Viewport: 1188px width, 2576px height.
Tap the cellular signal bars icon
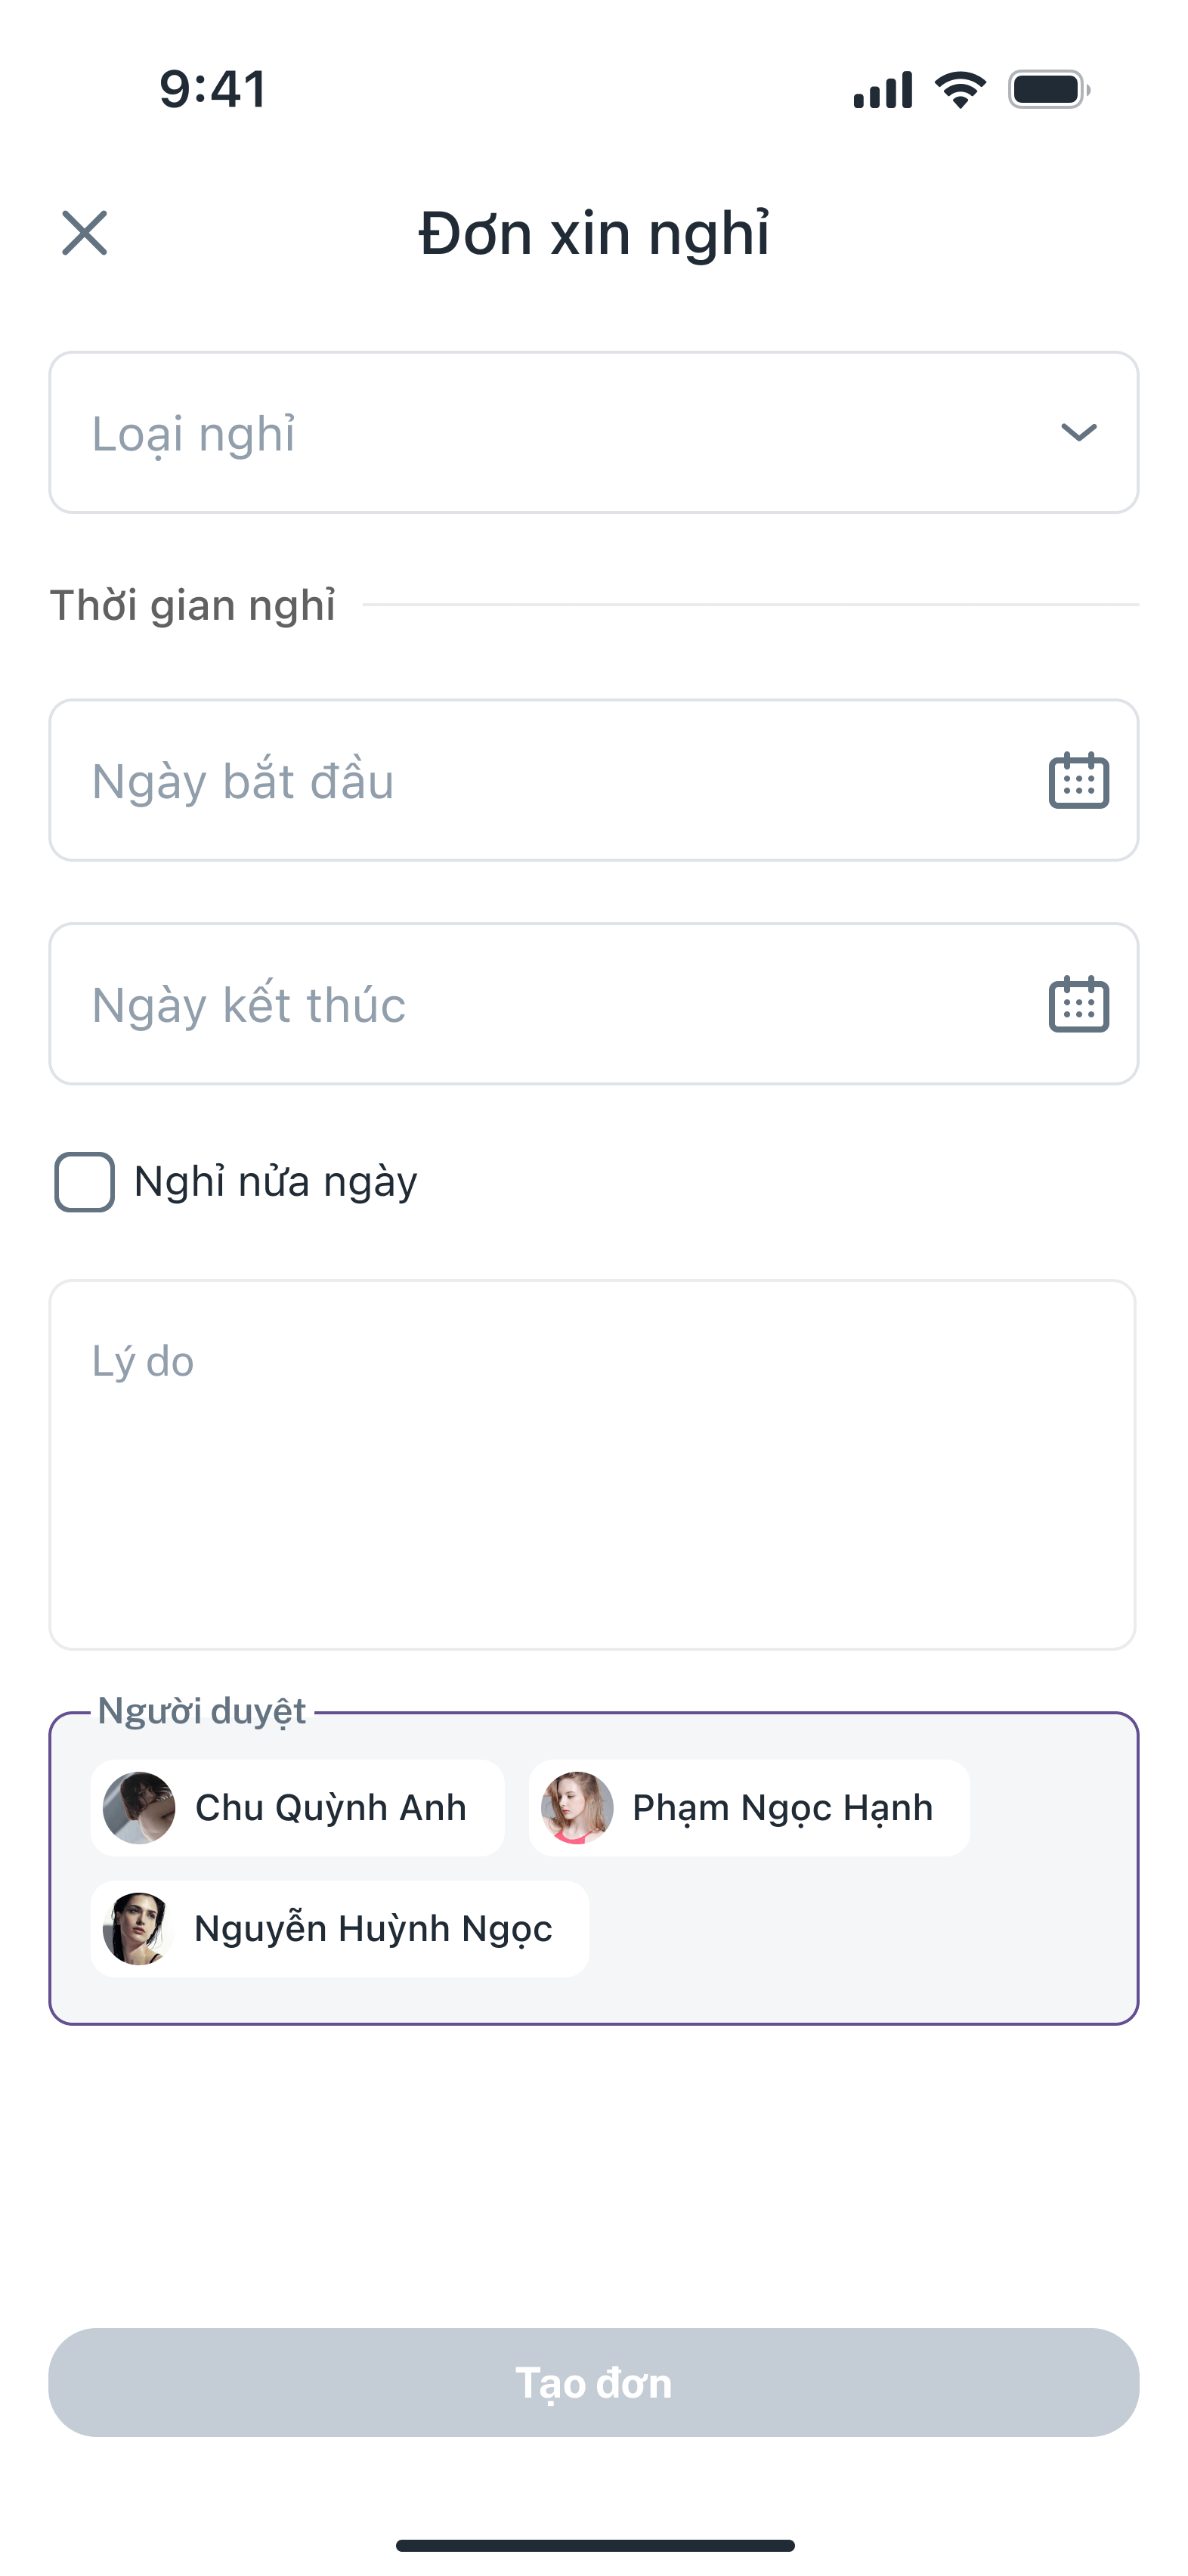point(882,90)
